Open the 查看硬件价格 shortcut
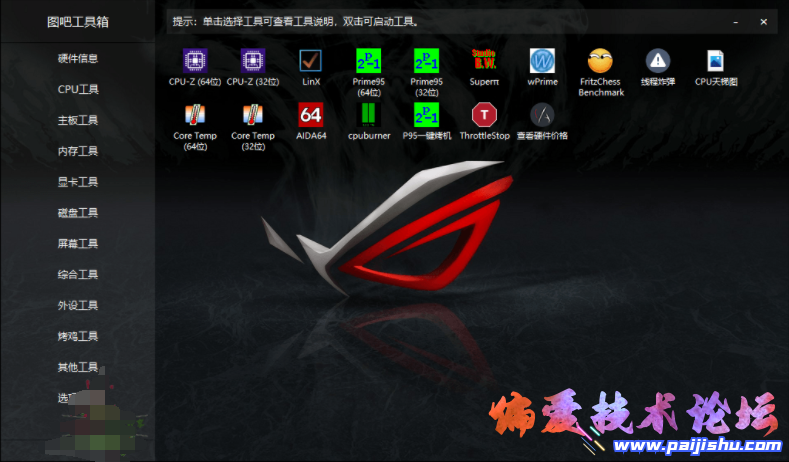Viewport: 789px width, 462px height. 542,114
